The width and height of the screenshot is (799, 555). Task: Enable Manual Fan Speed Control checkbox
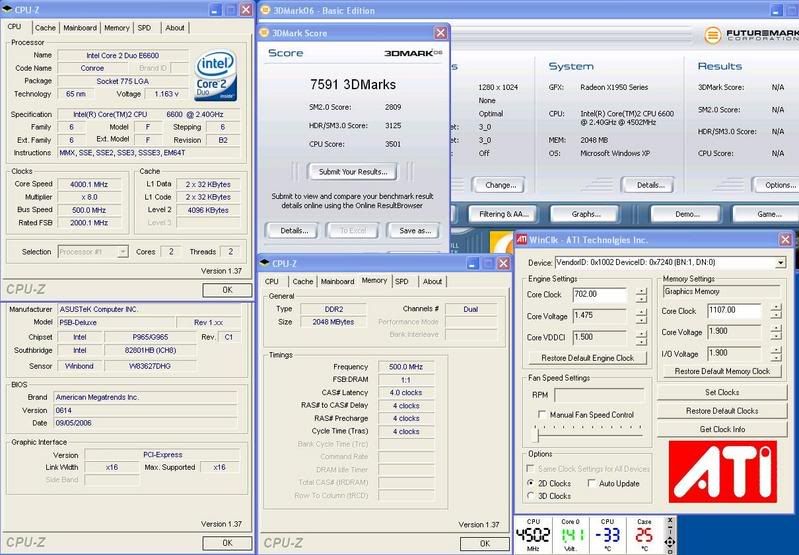(x=540, y=414)
